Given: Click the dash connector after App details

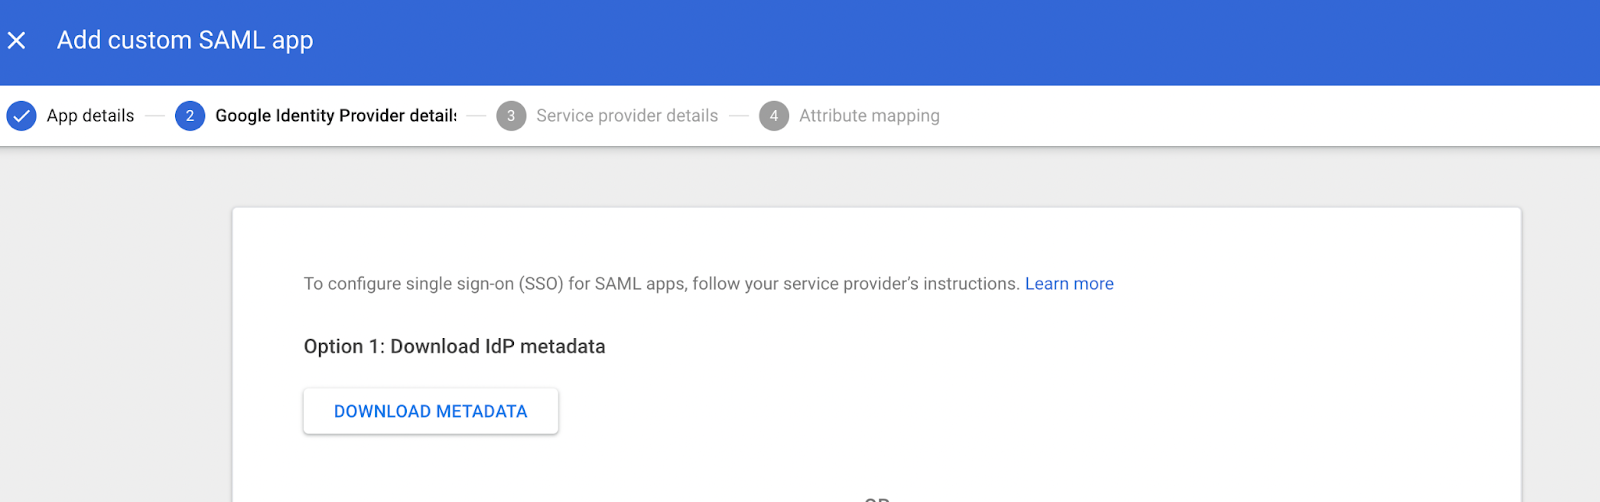Looking at the screenshot, I should click(155, 116).
